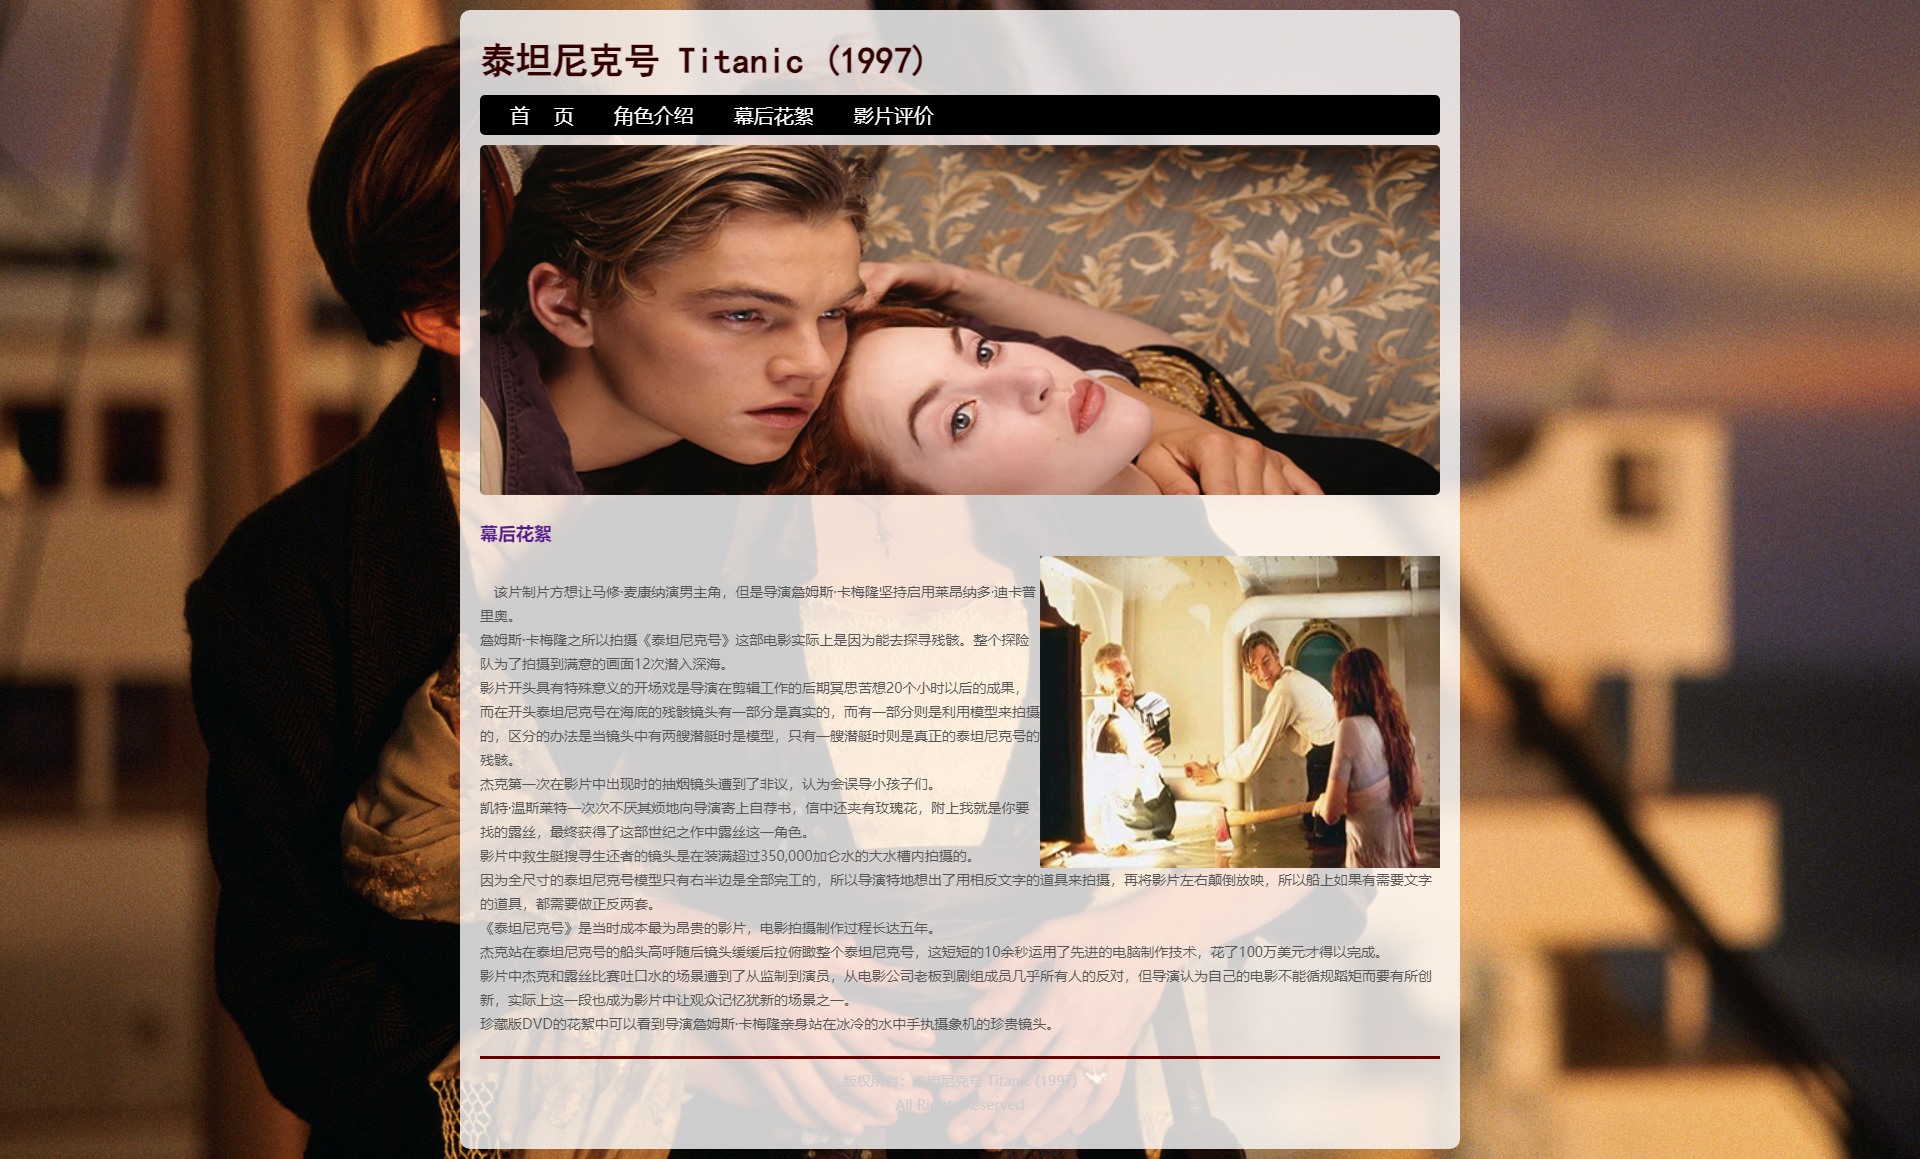The image size is (1920, 1159).
Task: Click the line starting 影片中杰克和露丝比赛吐口水
Action: pyautogui.click(x=956, y=988)
